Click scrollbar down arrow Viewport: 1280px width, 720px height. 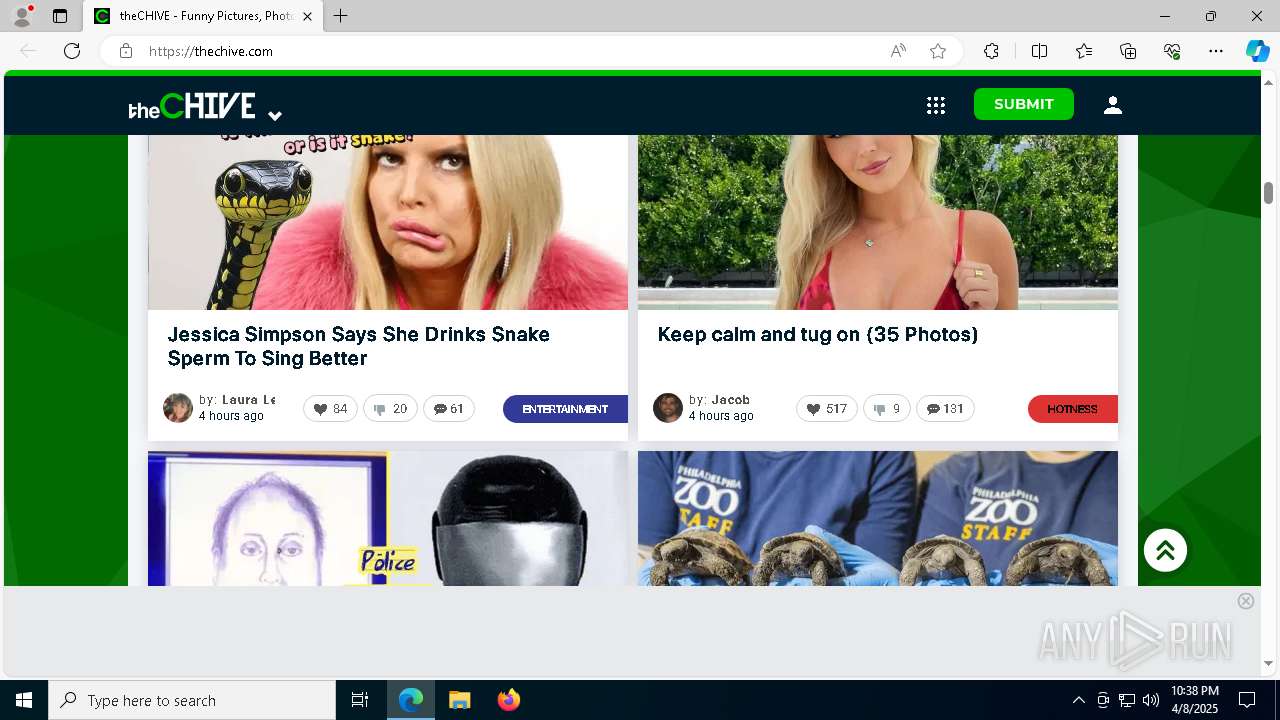tap(1268, 663)
